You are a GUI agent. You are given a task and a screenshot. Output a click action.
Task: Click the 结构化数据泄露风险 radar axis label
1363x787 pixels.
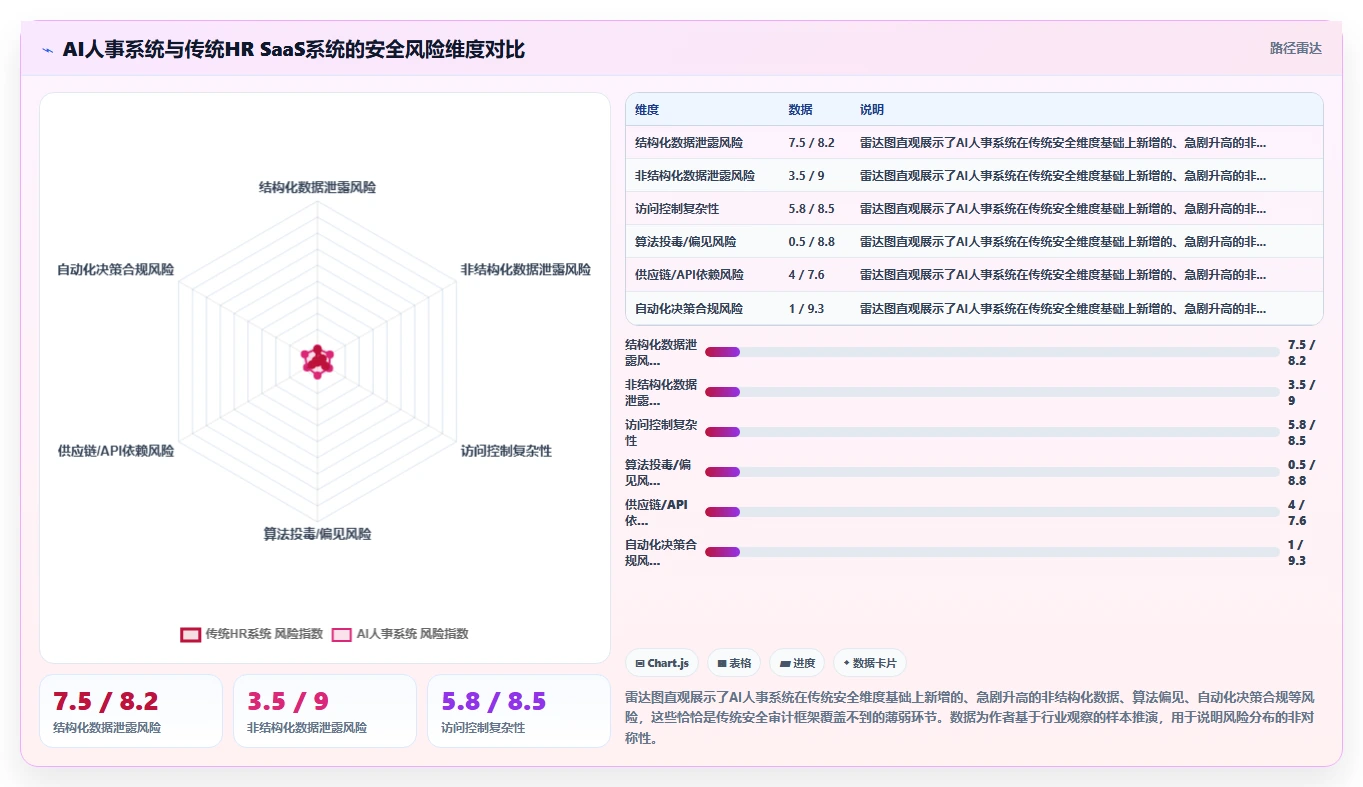(x=318, y=187)
